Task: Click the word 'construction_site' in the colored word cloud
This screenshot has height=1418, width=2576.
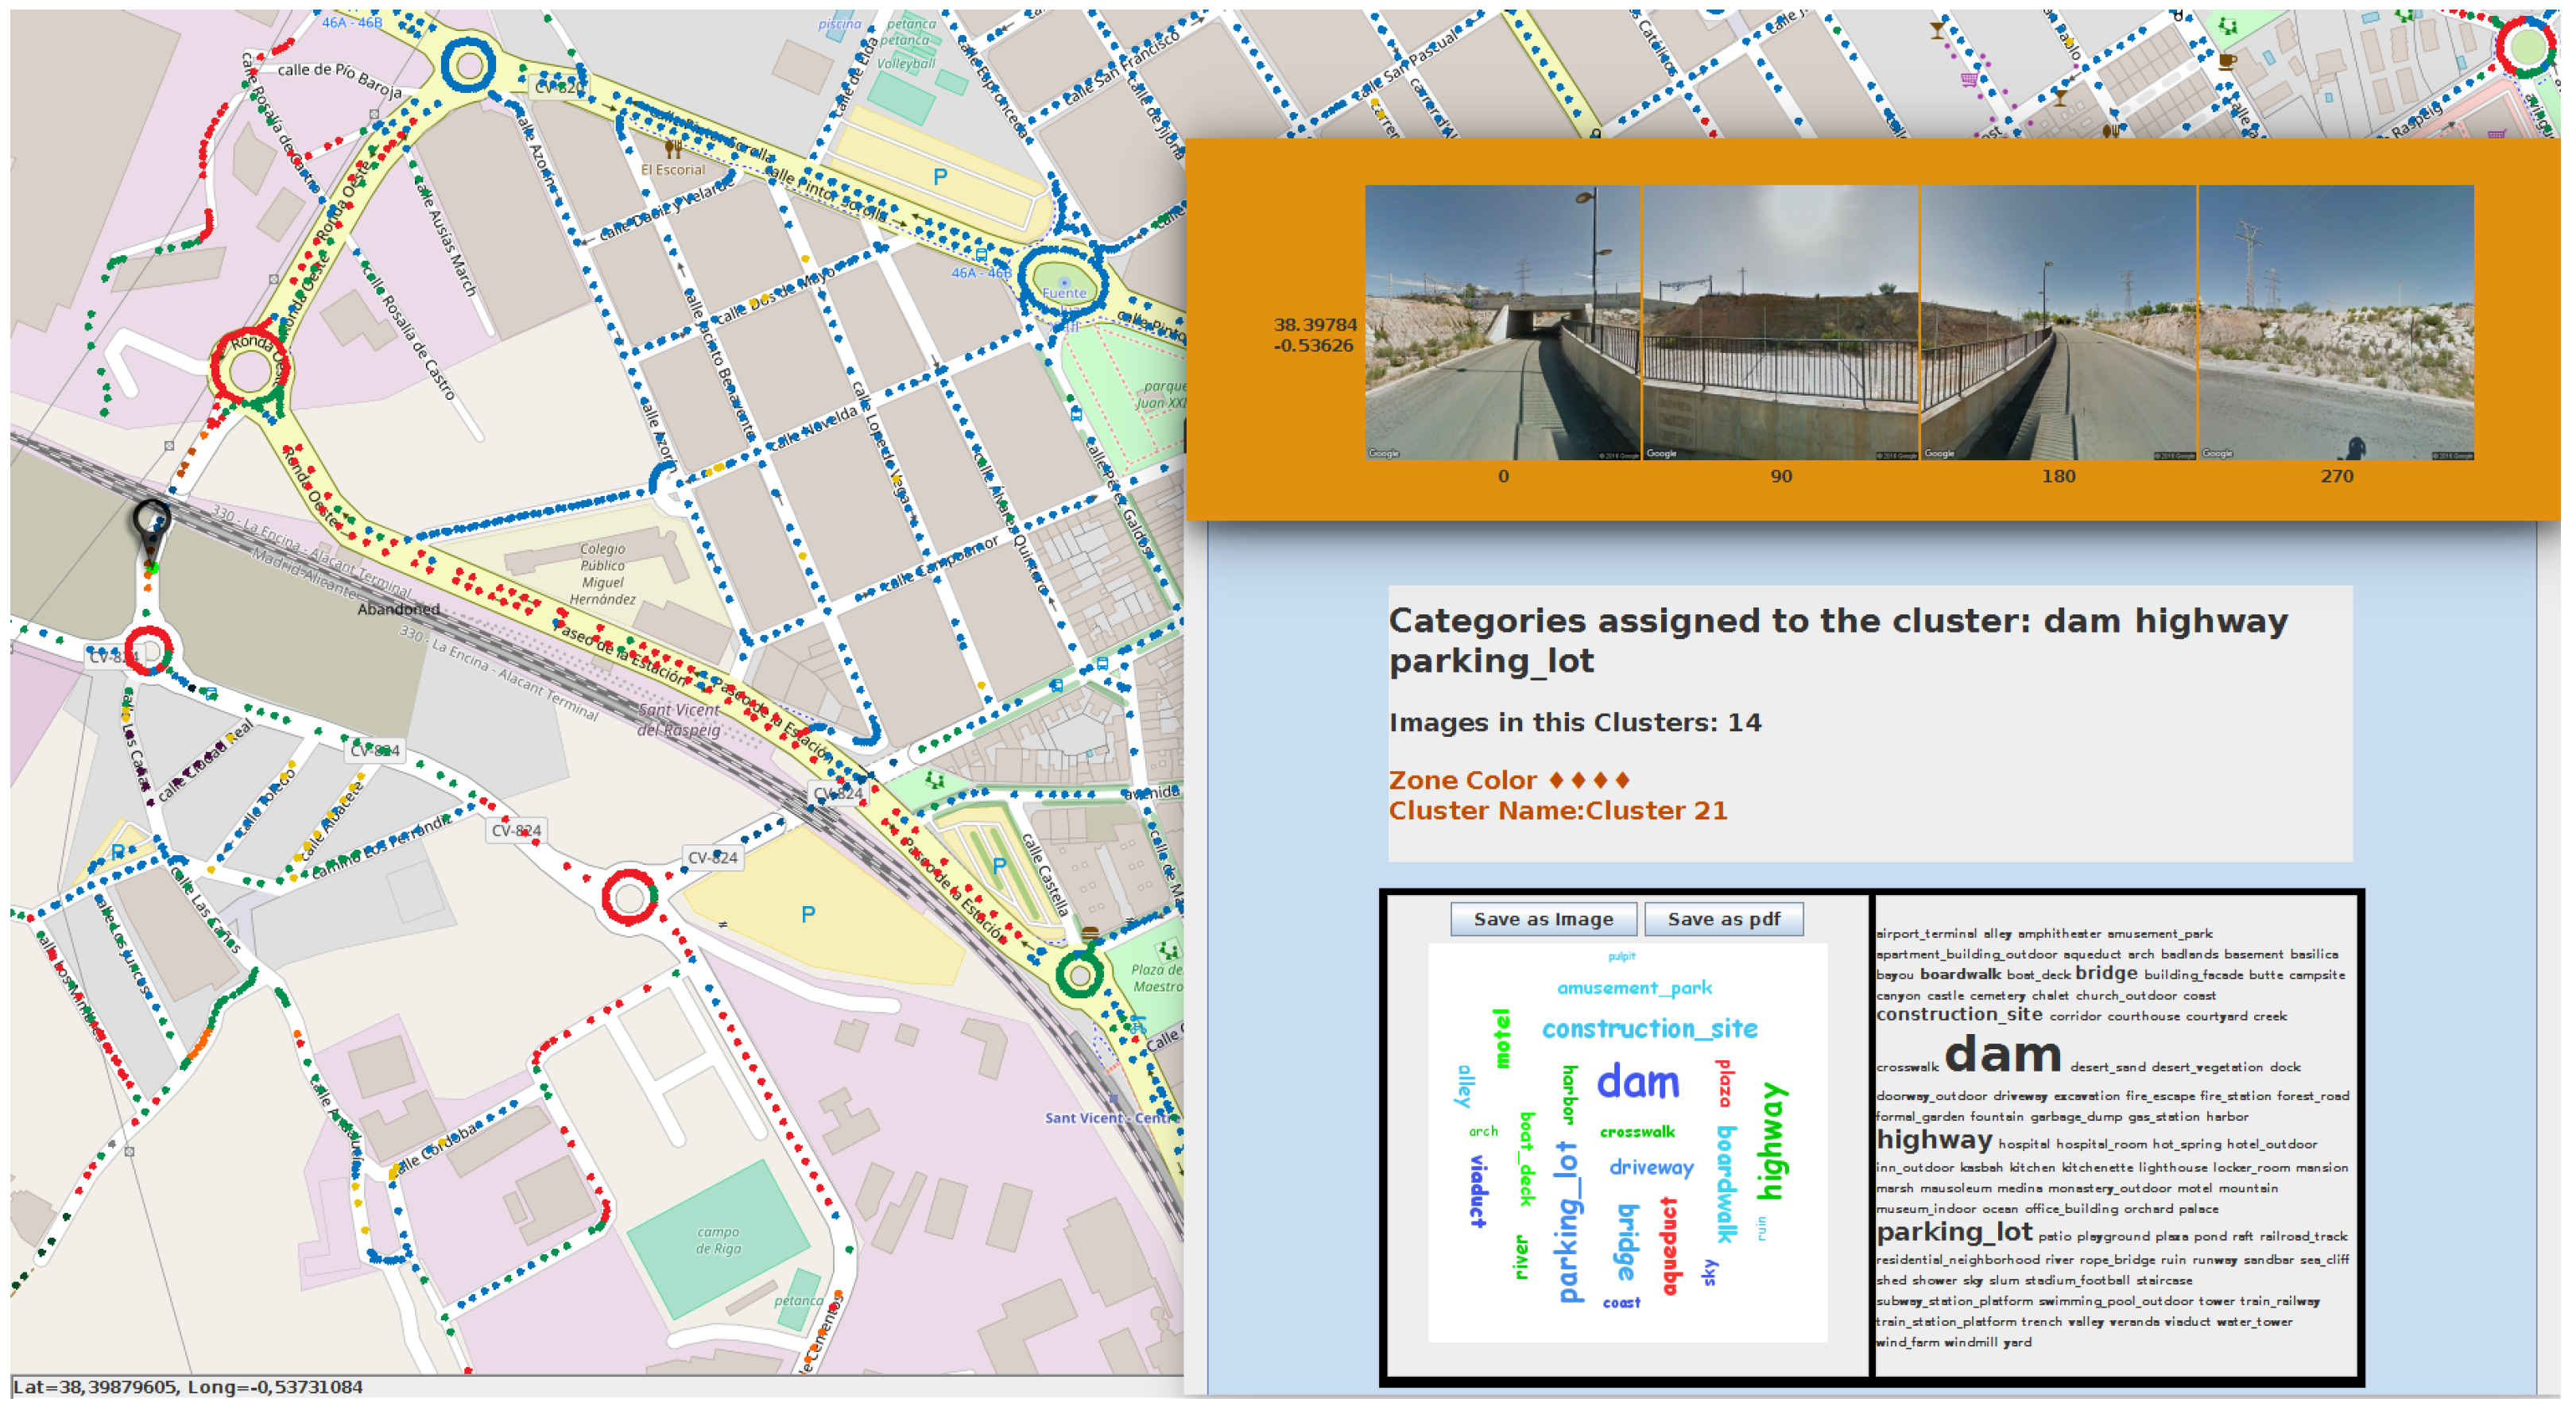Action: tap(1649, 1029)
